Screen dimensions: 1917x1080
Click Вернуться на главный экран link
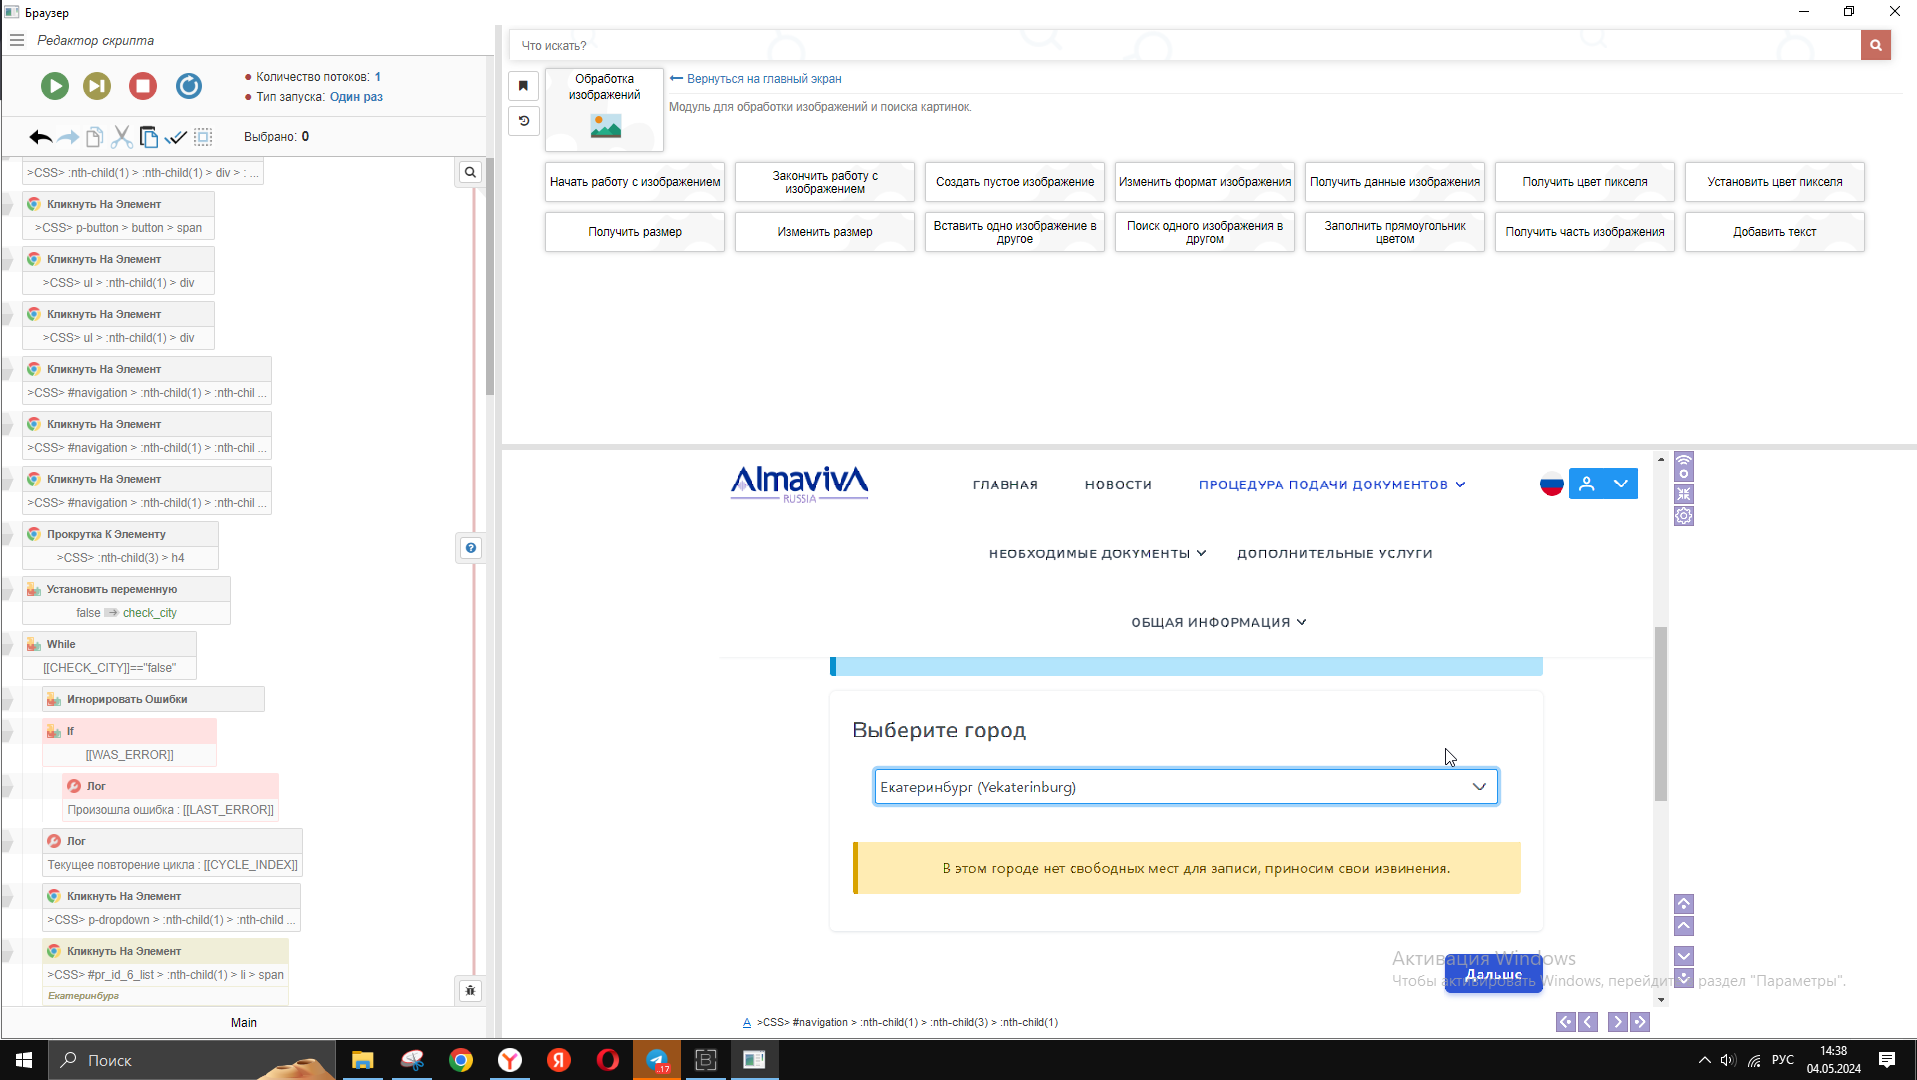click(763, 79)
